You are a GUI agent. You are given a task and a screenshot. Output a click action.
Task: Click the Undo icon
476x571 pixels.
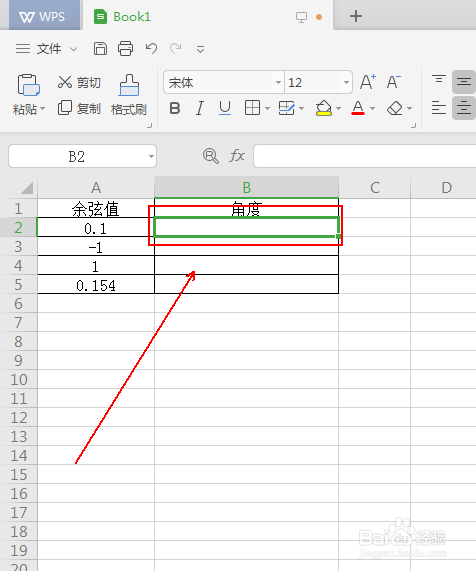[x=151, y=48]
